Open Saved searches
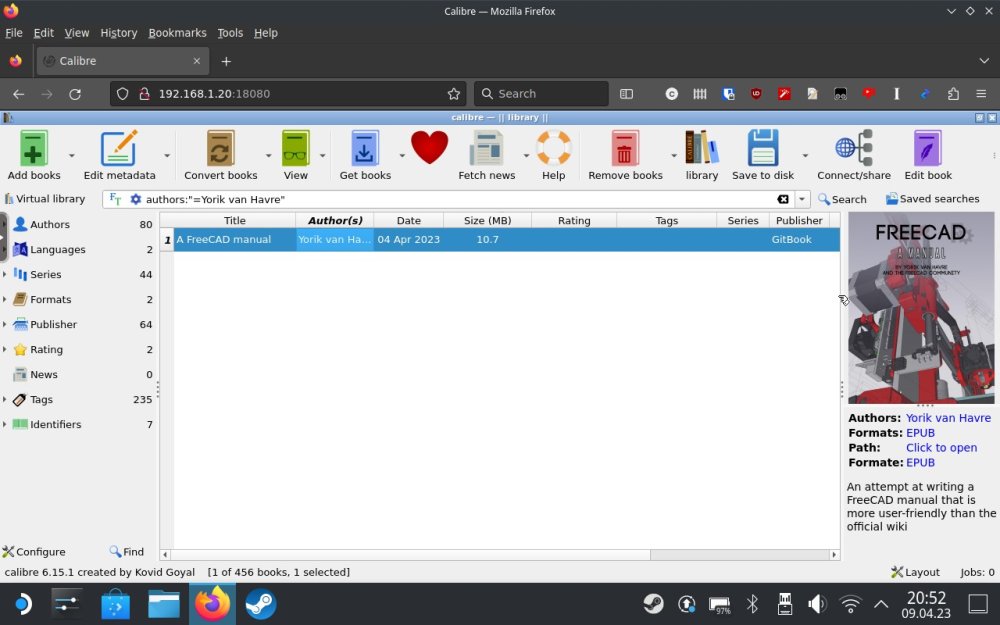Image resolution: width=1000 pixels, height=625 pixels. (932, 198)
